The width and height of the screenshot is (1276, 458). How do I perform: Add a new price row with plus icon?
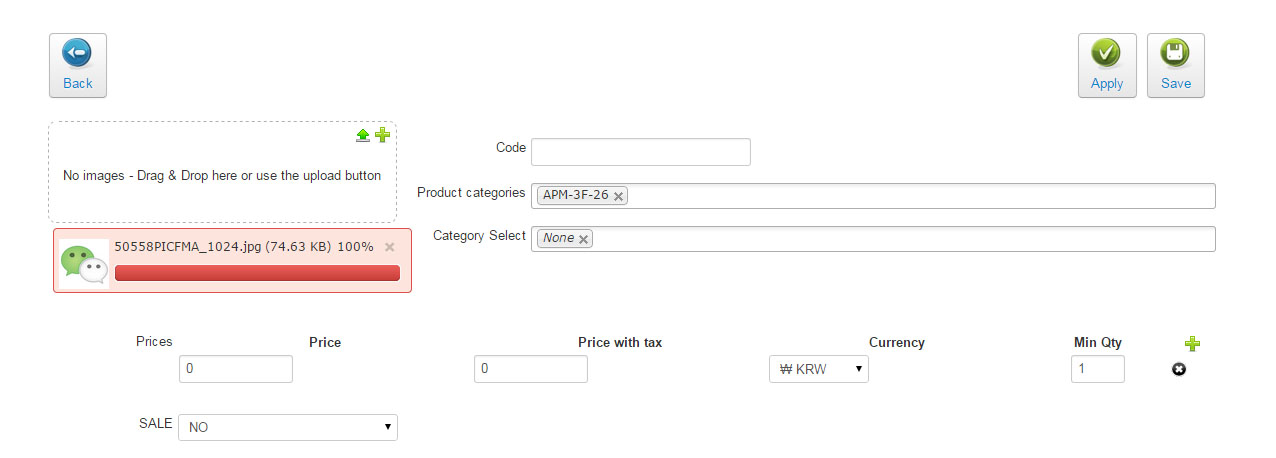pos(1192,344)
